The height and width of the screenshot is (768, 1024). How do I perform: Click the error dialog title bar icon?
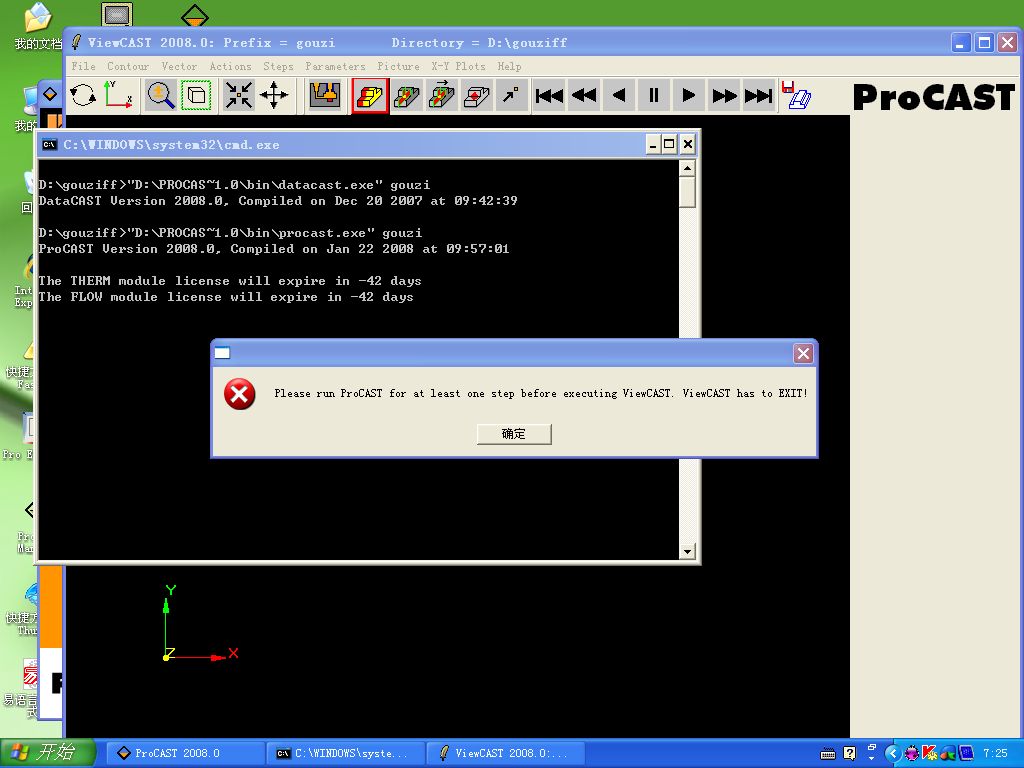tap(222, 353)
